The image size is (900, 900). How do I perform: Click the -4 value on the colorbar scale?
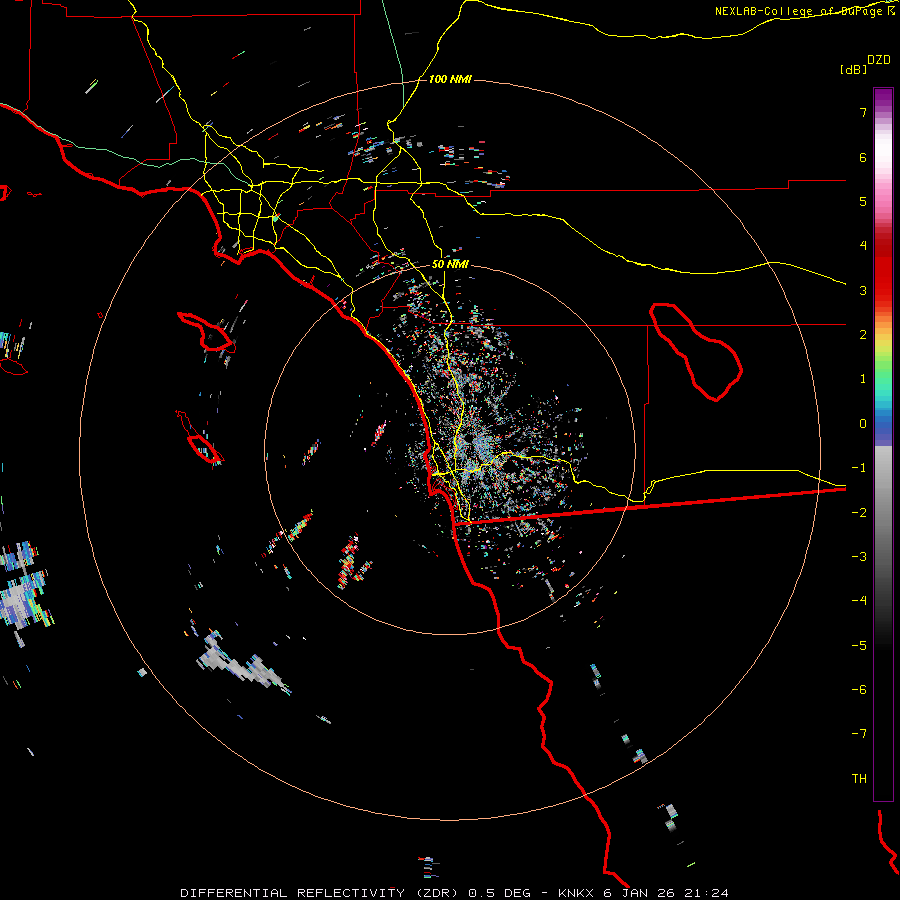pyautogui.click(x=859, y=601)
